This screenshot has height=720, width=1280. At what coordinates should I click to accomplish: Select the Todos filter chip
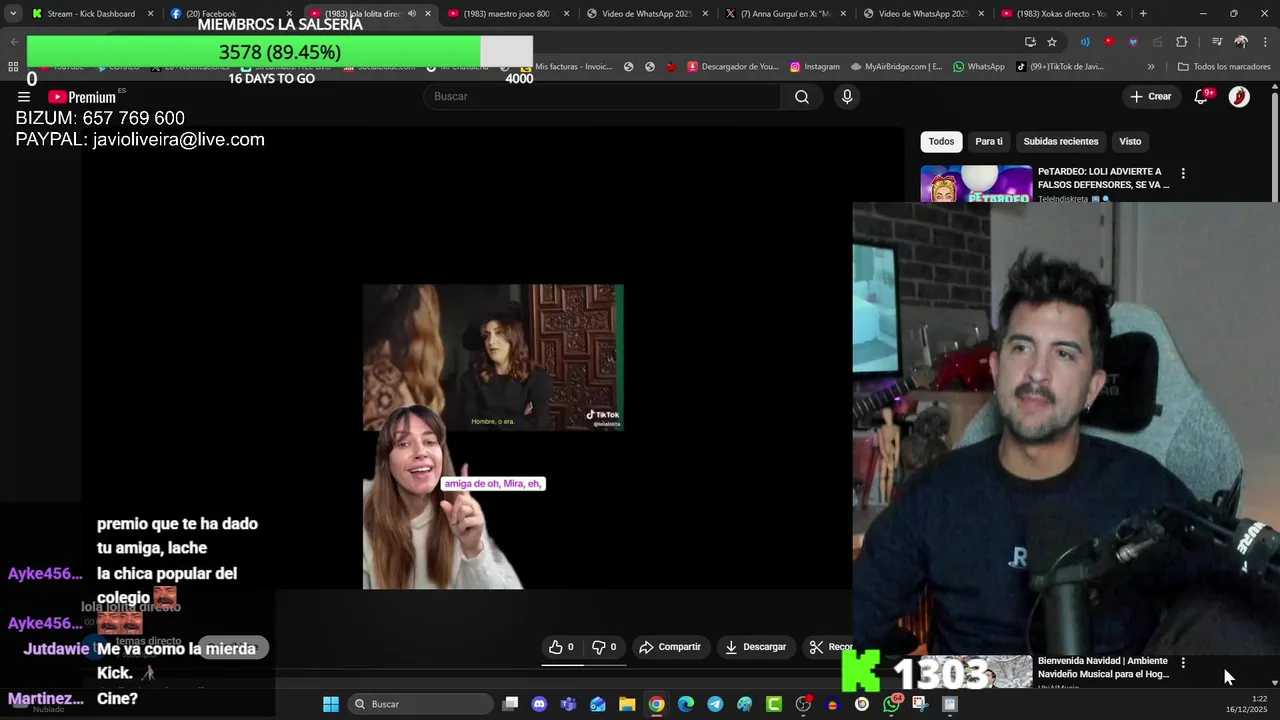tap(941, 141)
